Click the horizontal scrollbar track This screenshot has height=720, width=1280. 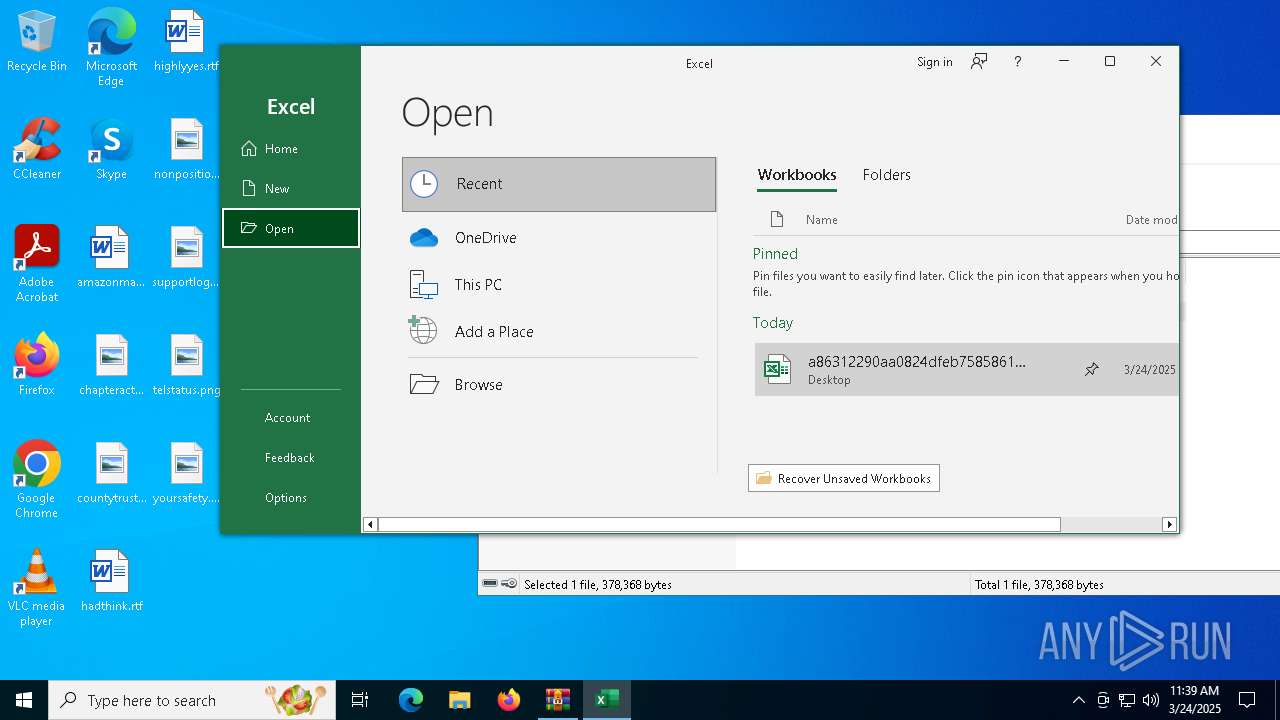tap(1111, 525)
